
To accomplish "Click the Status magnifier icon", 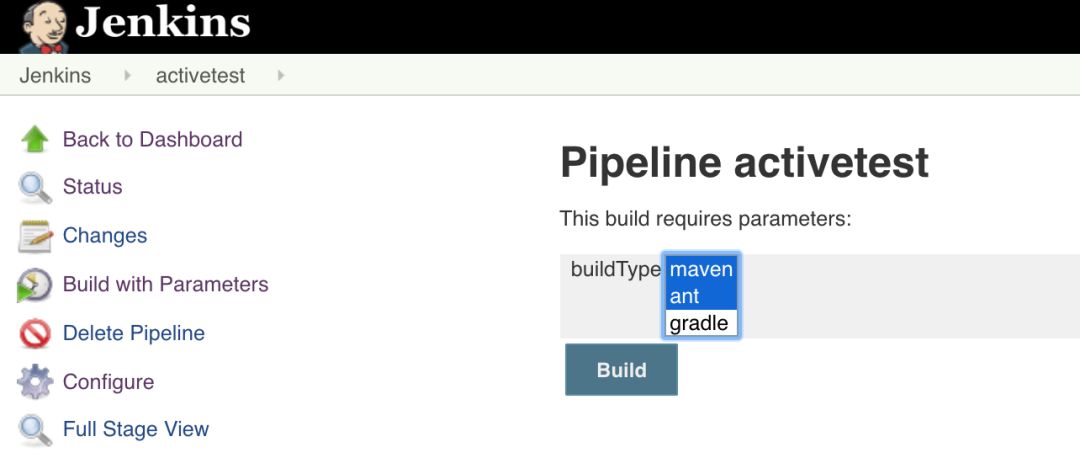I will 35,187.
